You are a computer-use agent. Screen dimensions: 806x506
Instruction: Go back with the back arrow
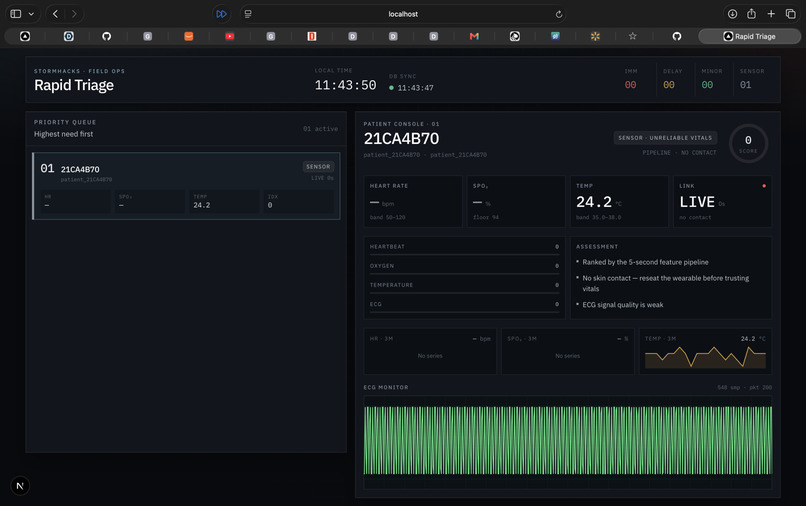click(56, 14)
